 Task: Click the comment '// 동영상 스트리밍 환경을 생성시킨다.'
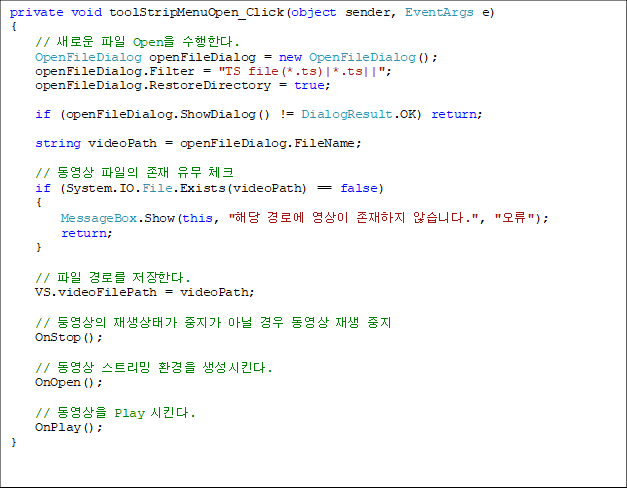click(x=154, y=367)
